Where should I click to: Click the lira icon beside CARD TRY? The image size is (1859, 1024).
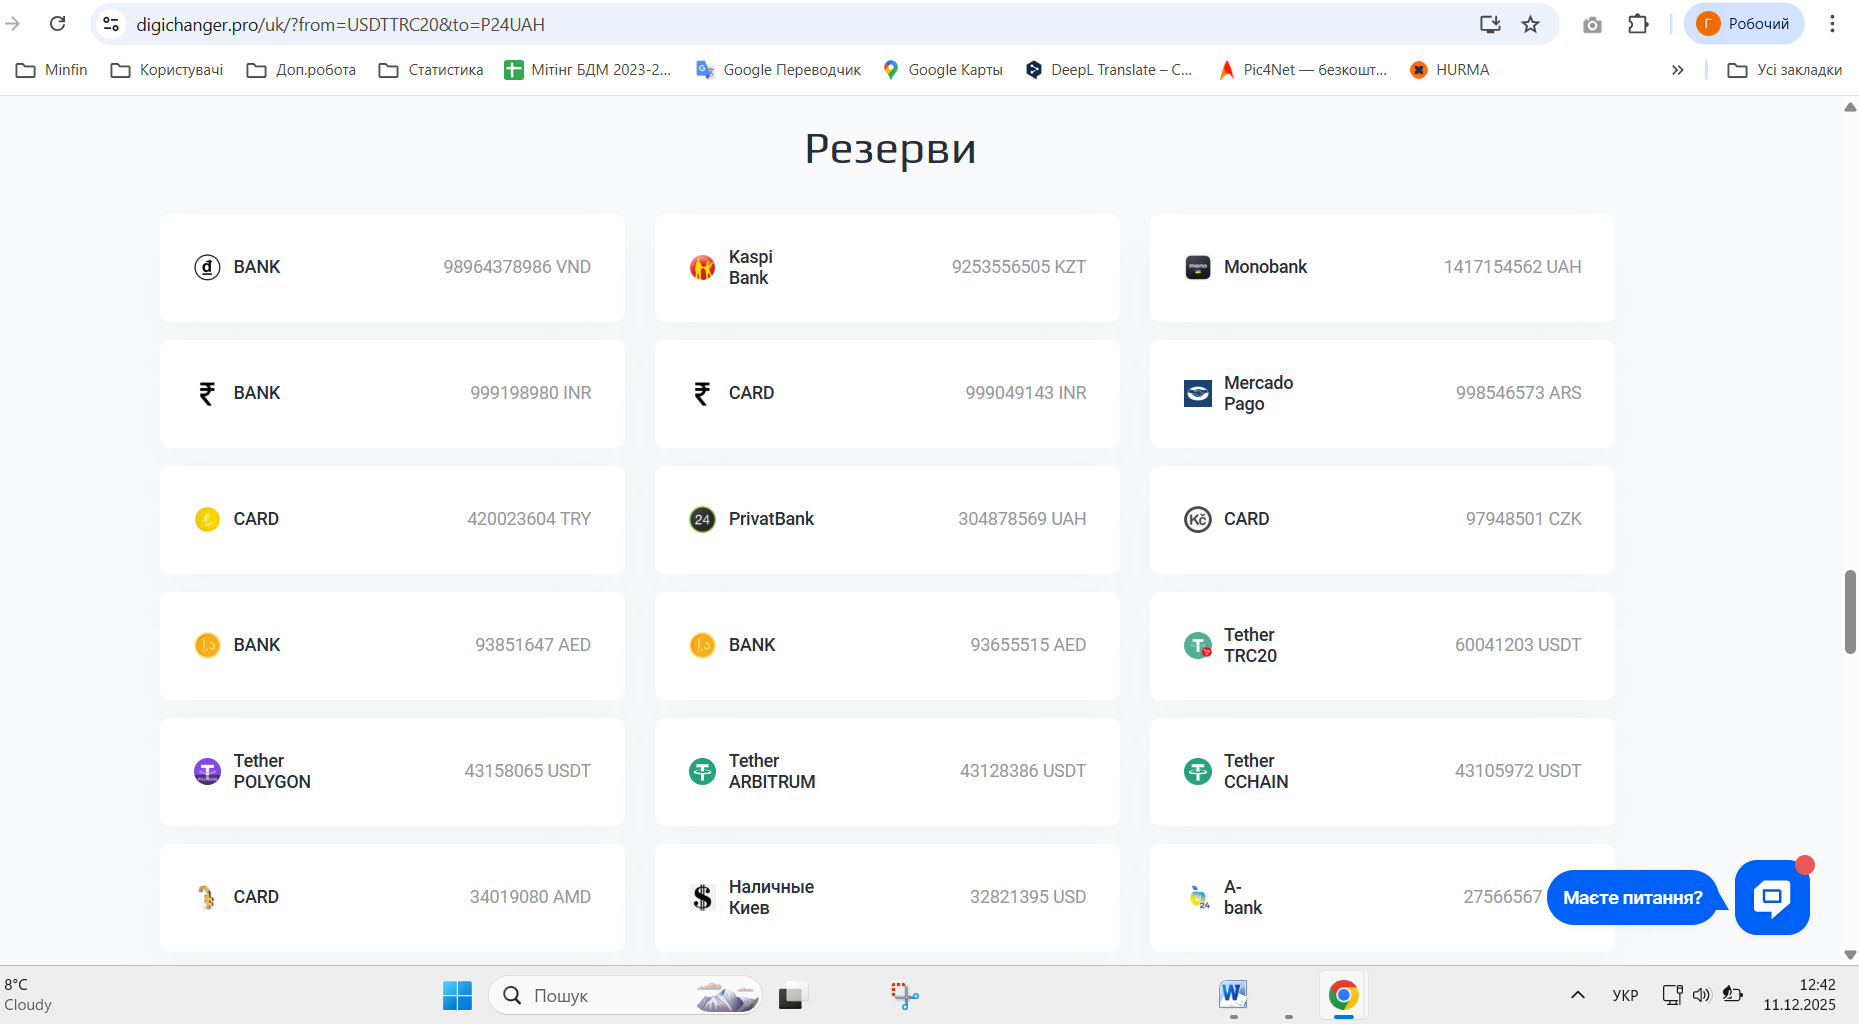207,519
